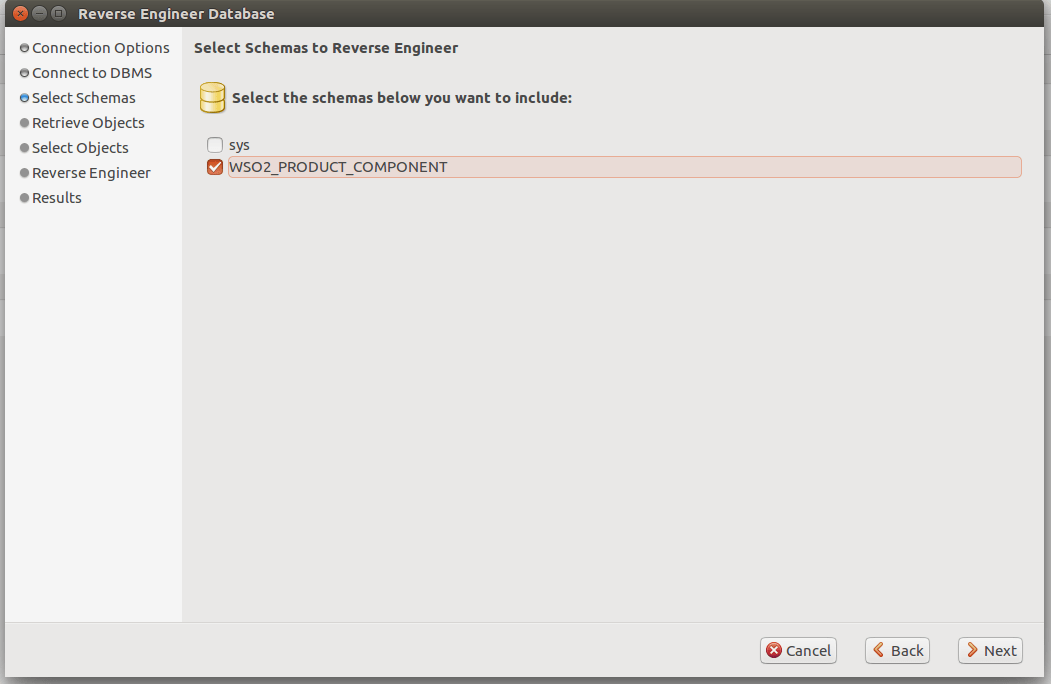Open the Connection Options step
This screenshot has width=1051, height=684.
(100, 48)
